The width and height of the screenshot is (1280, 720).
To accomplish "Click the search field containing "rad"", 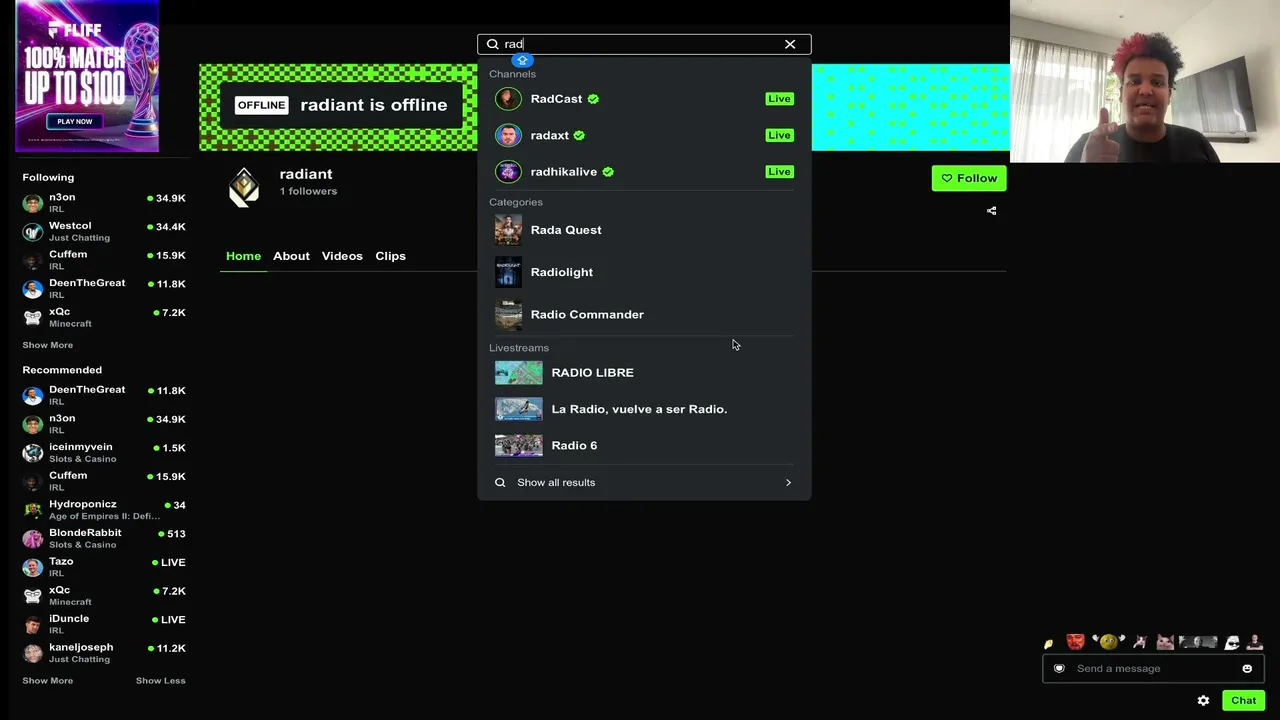I will pyautogui.click(x=644, y=44).
